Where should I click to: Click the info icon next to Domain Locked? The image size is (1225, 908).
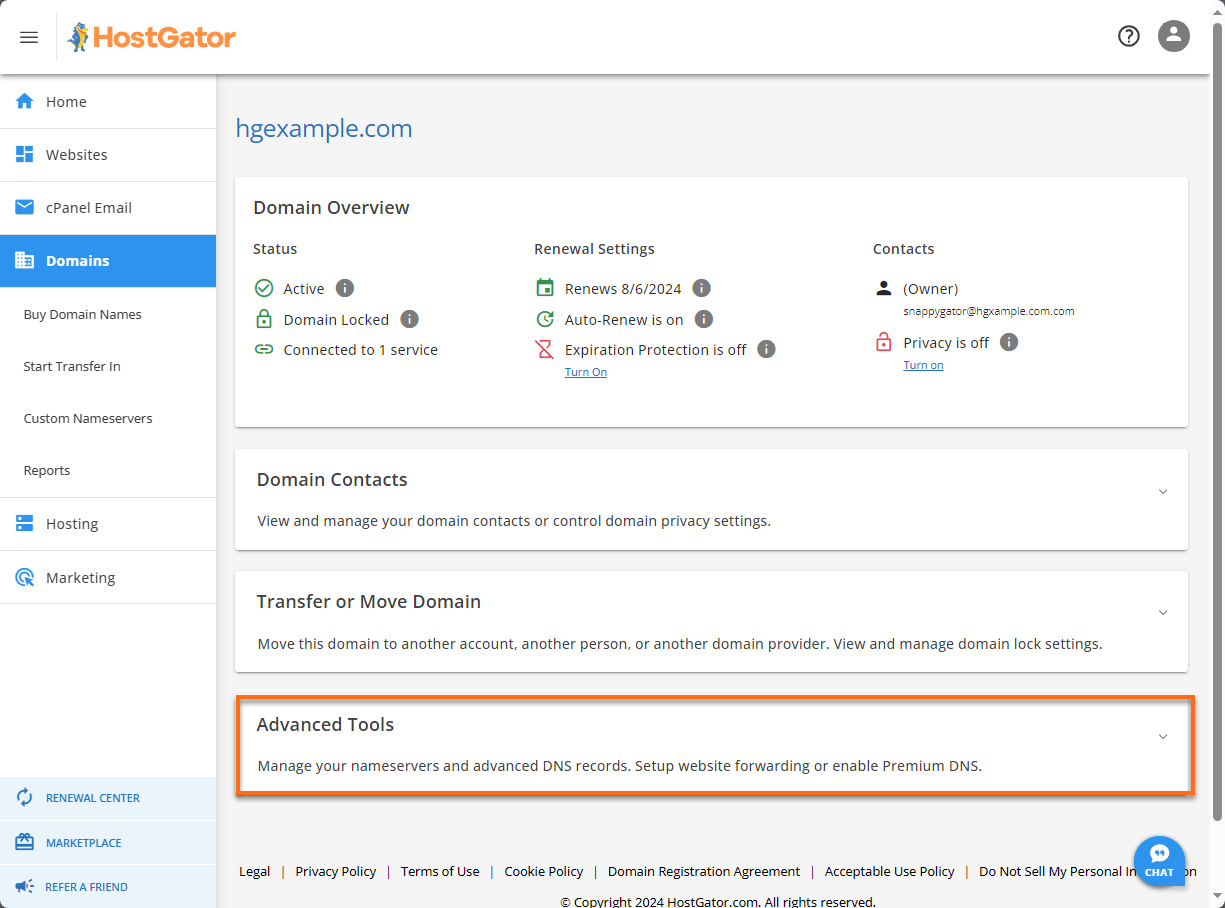click(408, 319)
